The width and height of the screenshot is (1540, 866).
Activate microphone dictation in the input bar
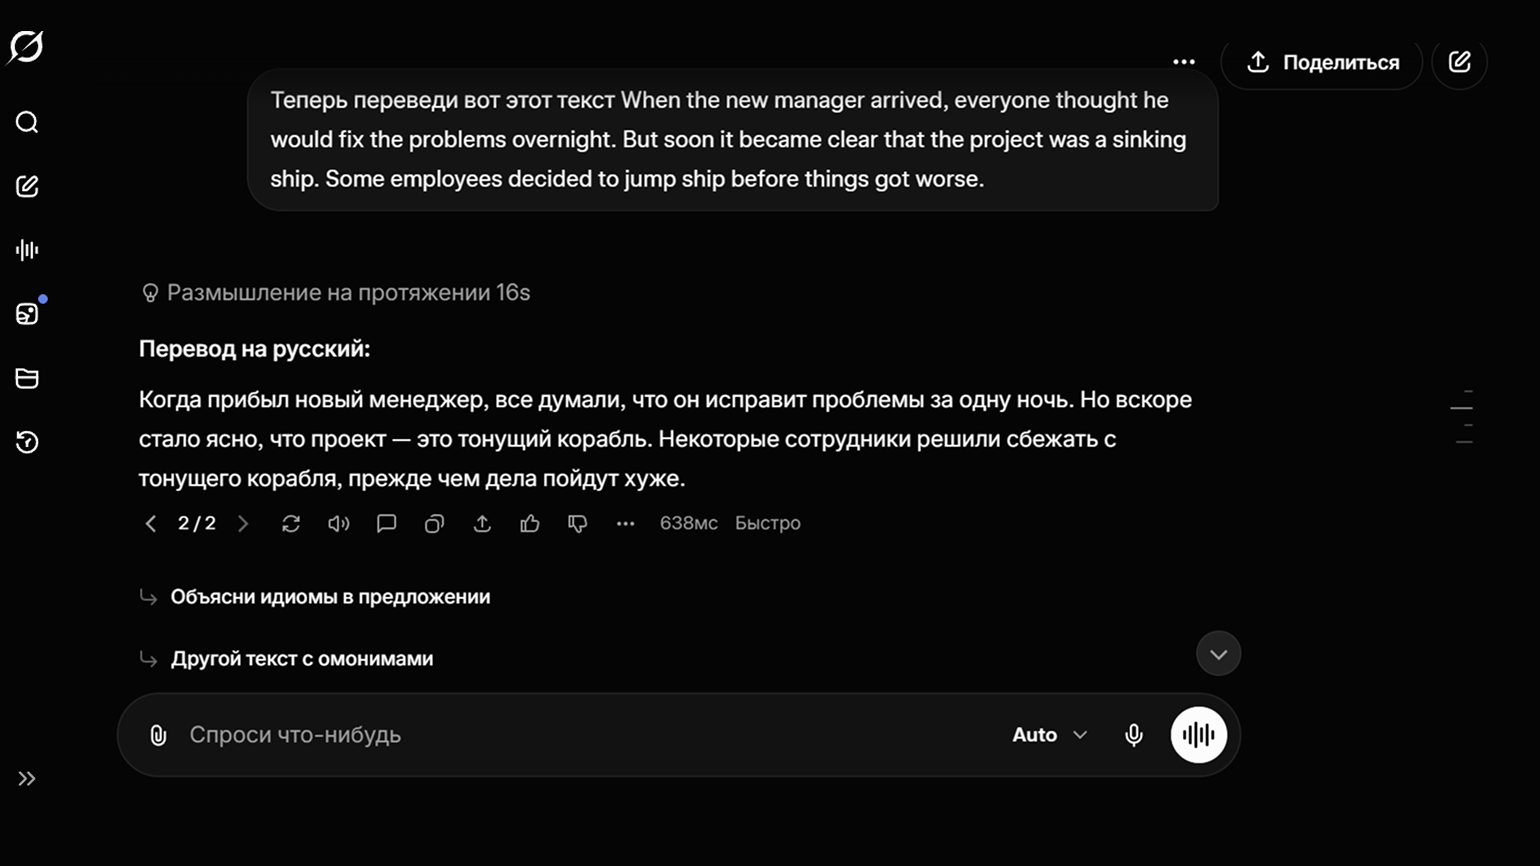point(1133,735)
